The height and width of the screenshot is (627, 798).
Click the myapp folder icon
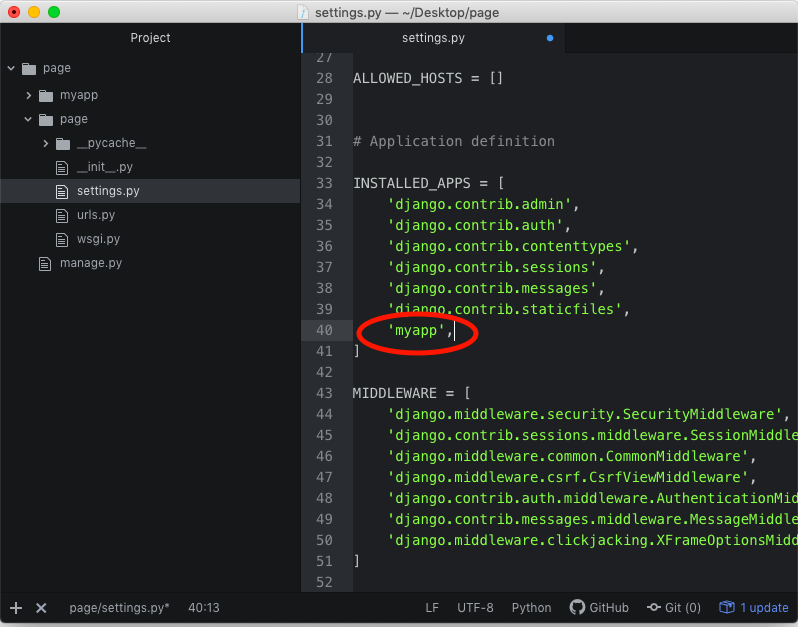pos(46,95)
